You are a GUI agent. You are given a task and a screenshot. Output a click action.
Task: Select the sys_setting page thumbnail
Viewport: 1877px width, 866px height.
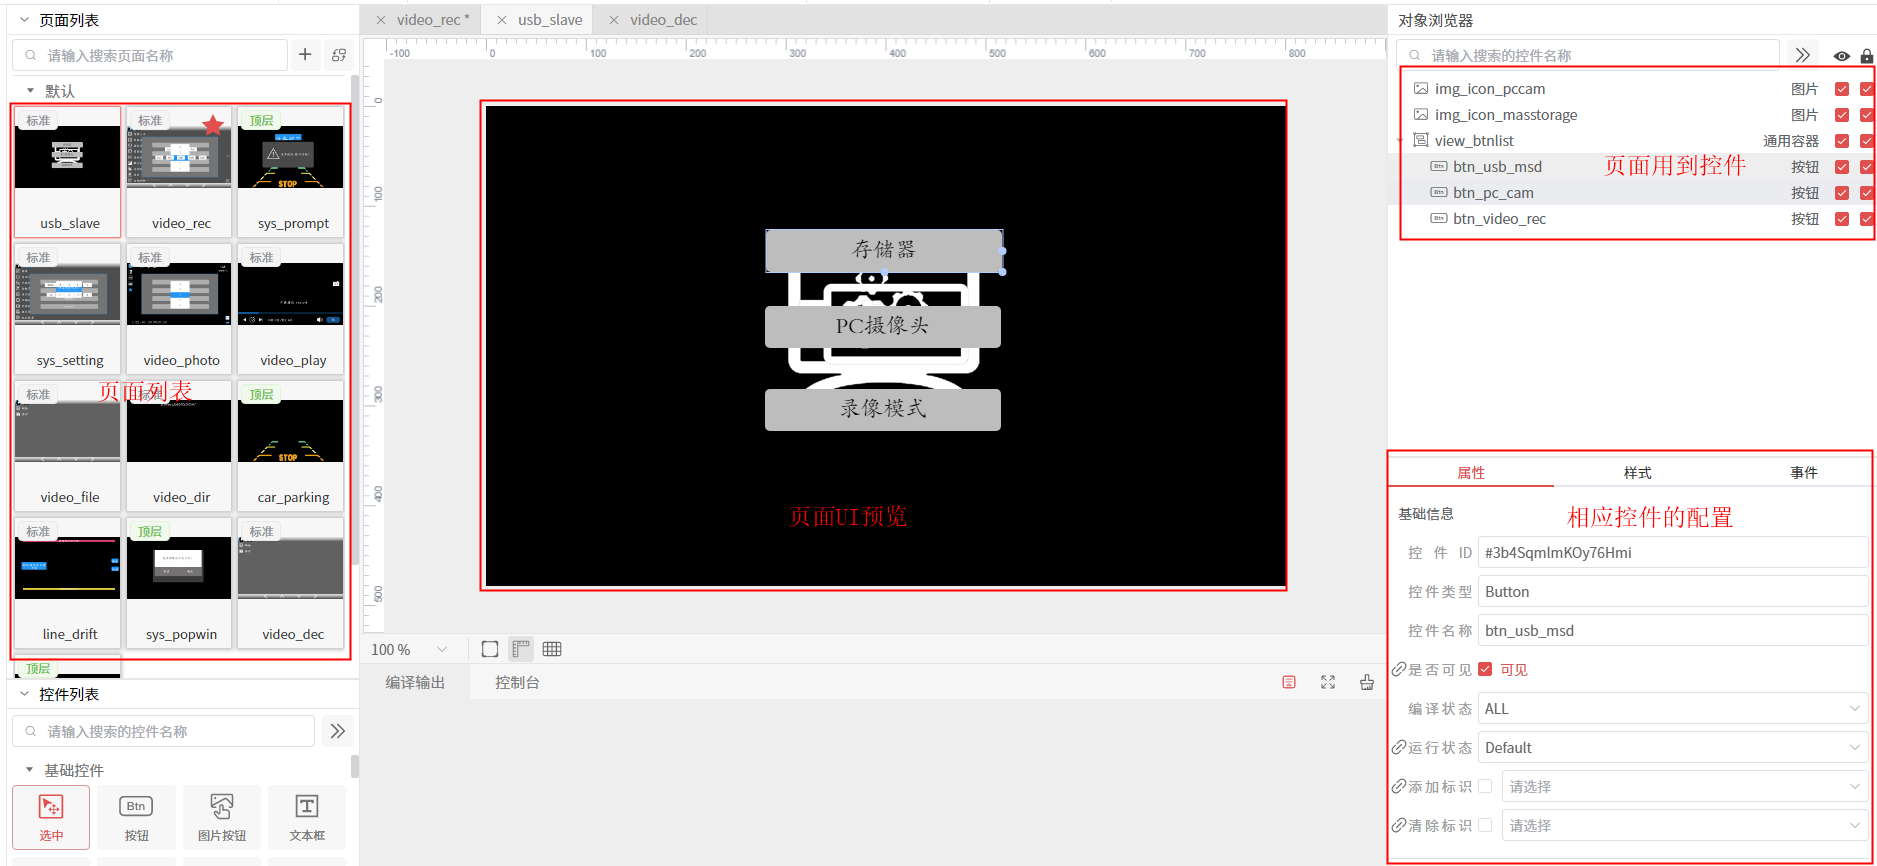[x=68, y=308]
